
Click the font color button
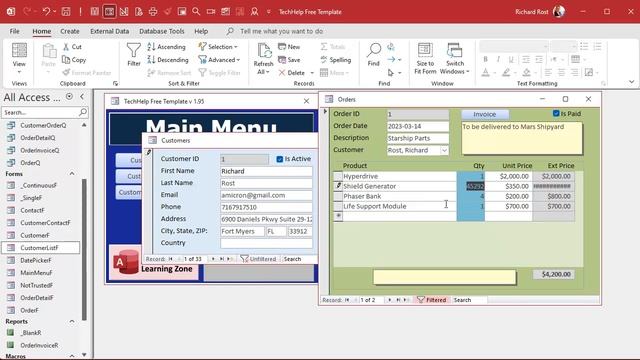485,73
